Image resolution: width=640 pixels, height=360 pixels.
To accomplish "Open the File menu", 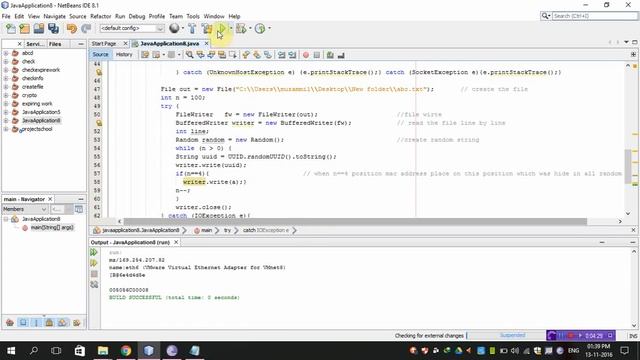I will pyautogui.click(x=6, y=16).
